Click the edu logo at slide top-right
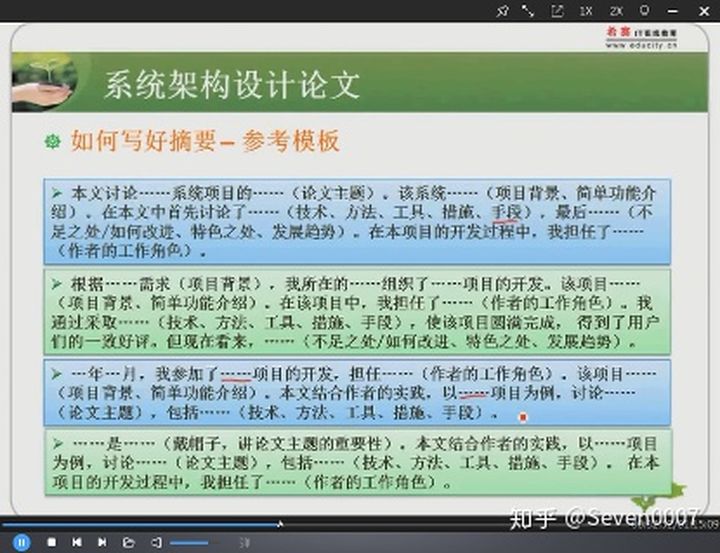 click(641, 38)
